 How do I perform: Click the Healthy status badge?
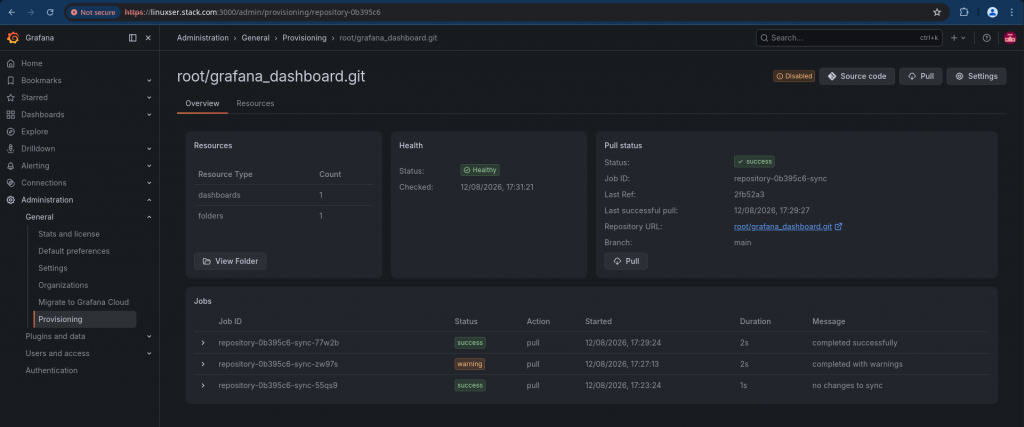click(x=479, y=170)
